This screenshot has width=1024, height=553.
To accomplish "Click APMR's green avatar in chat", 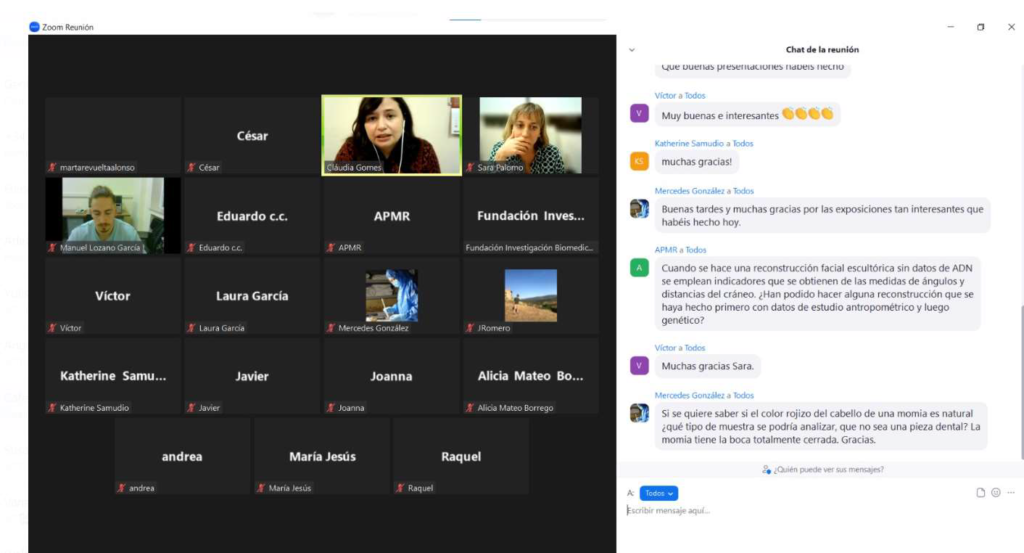I will click(639, 267).
